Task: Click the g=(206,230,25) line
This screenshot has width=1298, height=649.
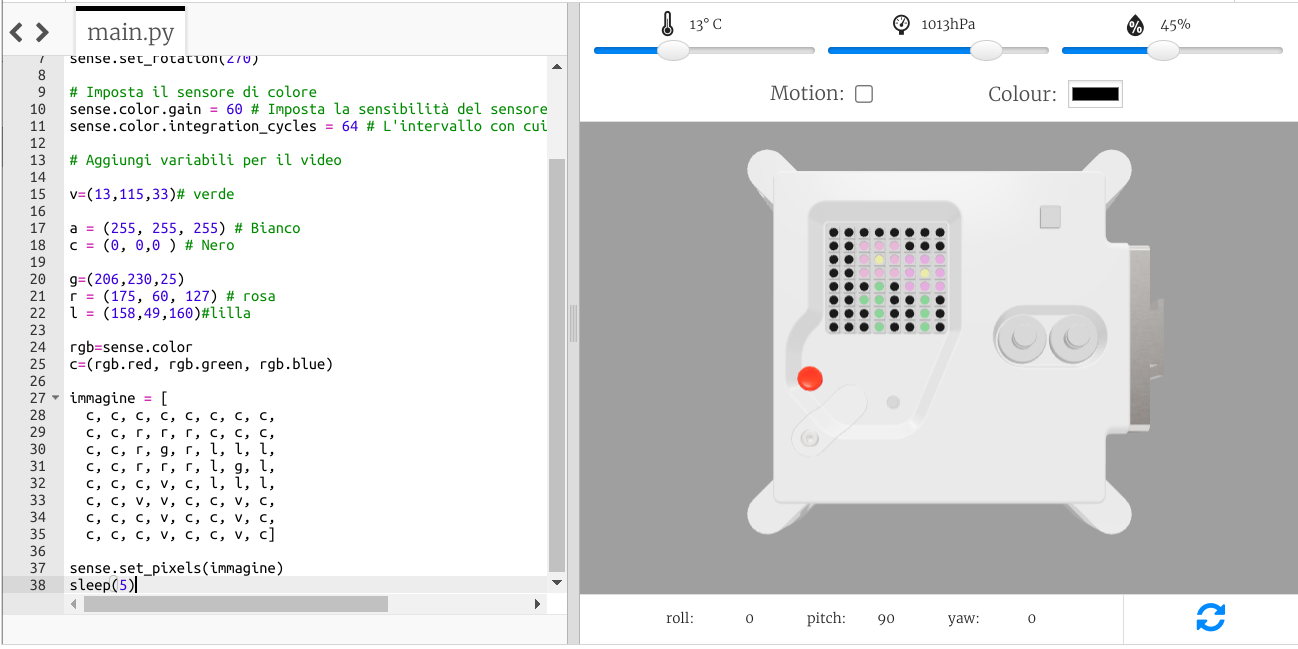Action: pos(127,279)
